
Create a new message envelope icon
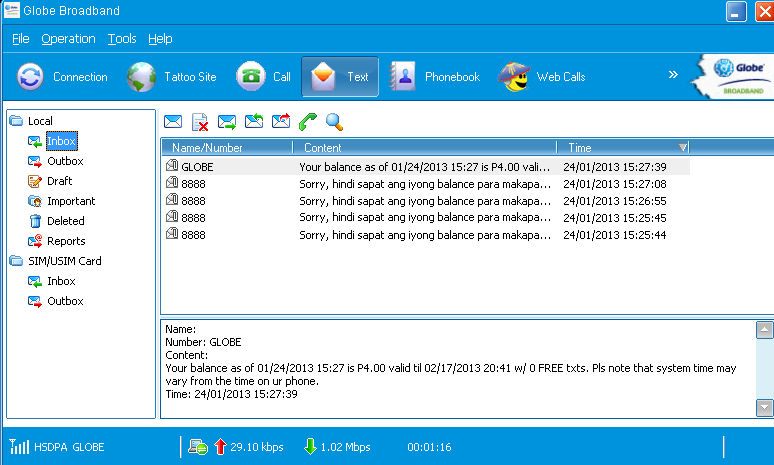[173, 121]
